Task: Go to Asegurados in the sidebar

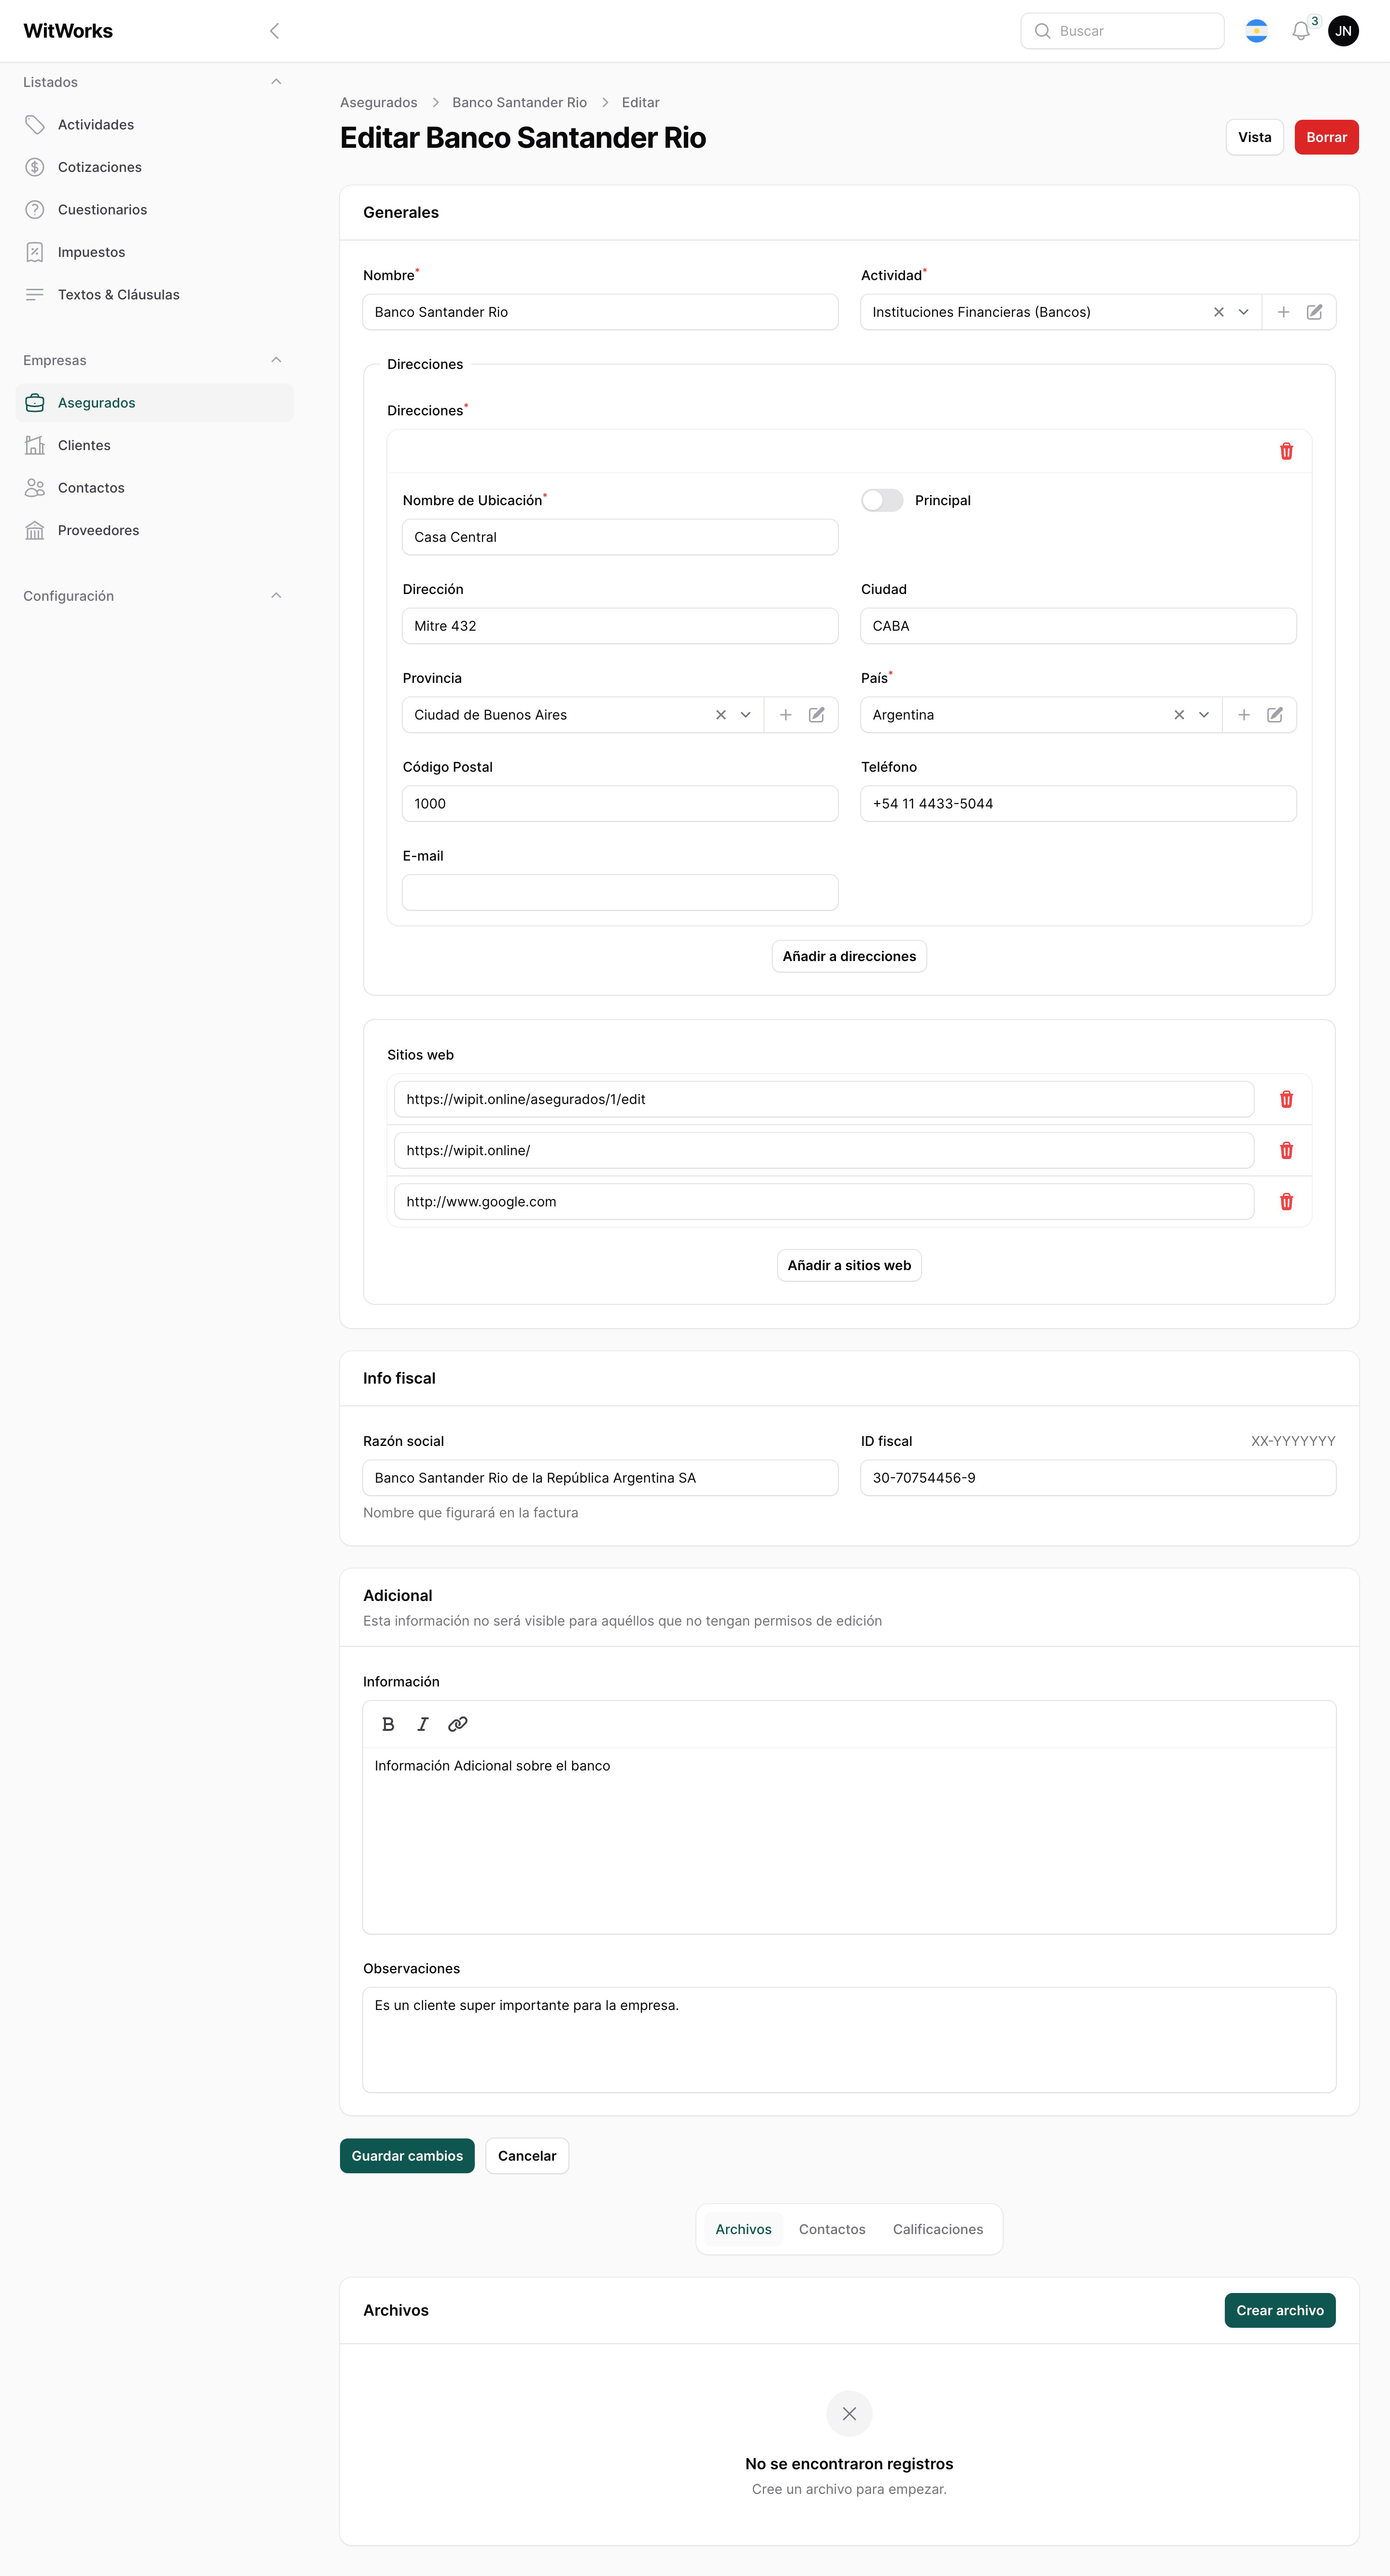Action: point(155,403)
